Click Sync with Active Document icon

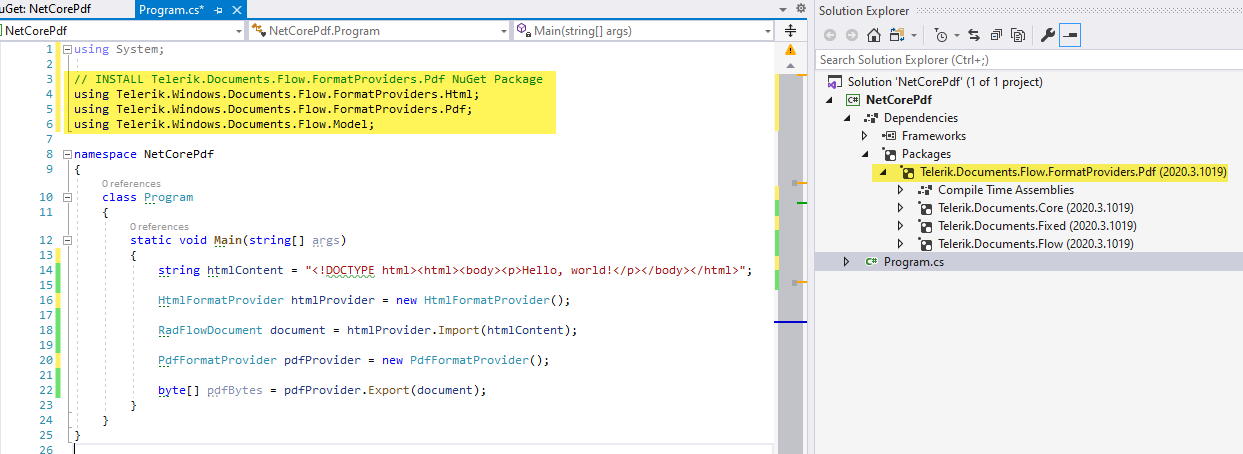click(x=974, y=36)
